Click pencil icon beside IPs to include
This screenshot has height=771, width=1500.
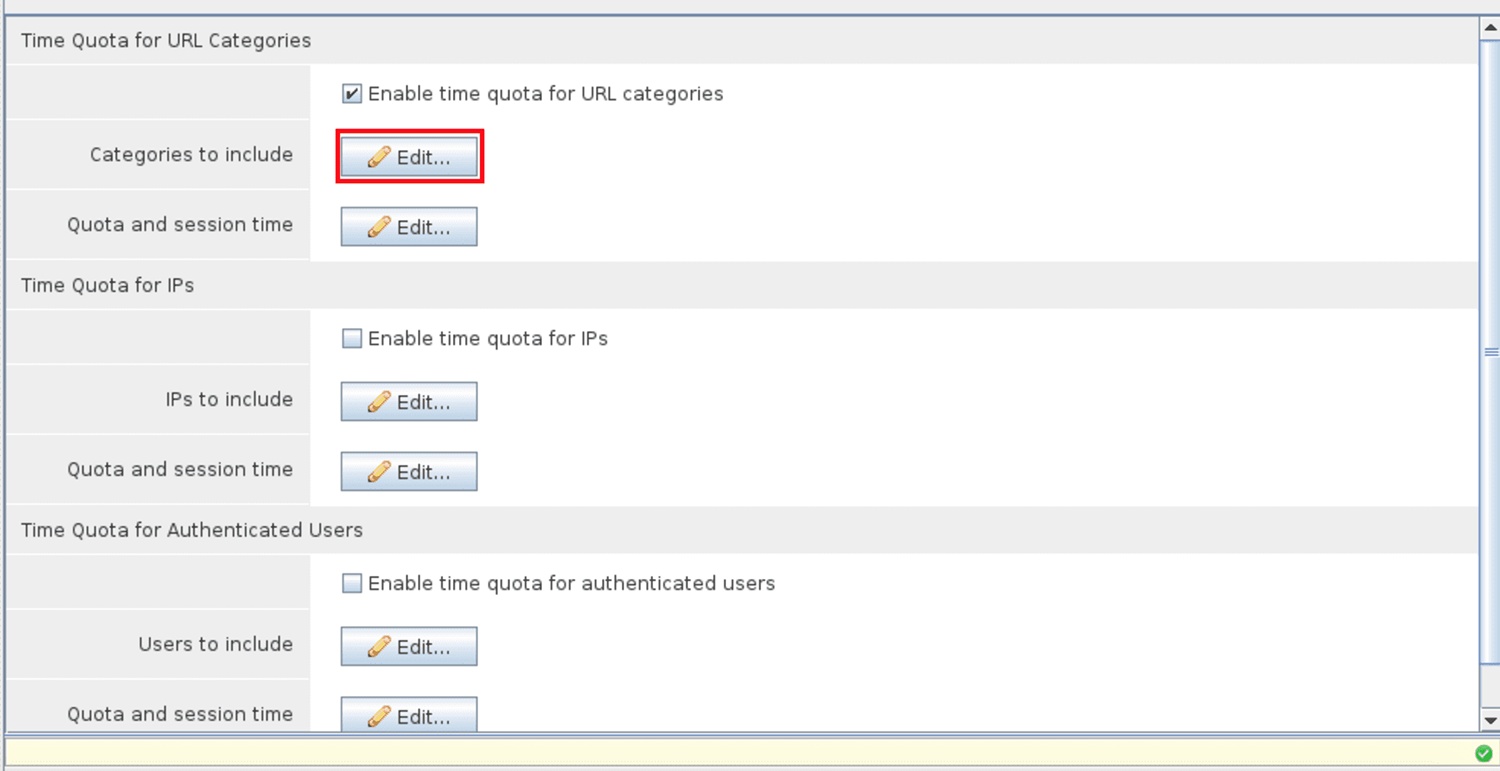378,402
